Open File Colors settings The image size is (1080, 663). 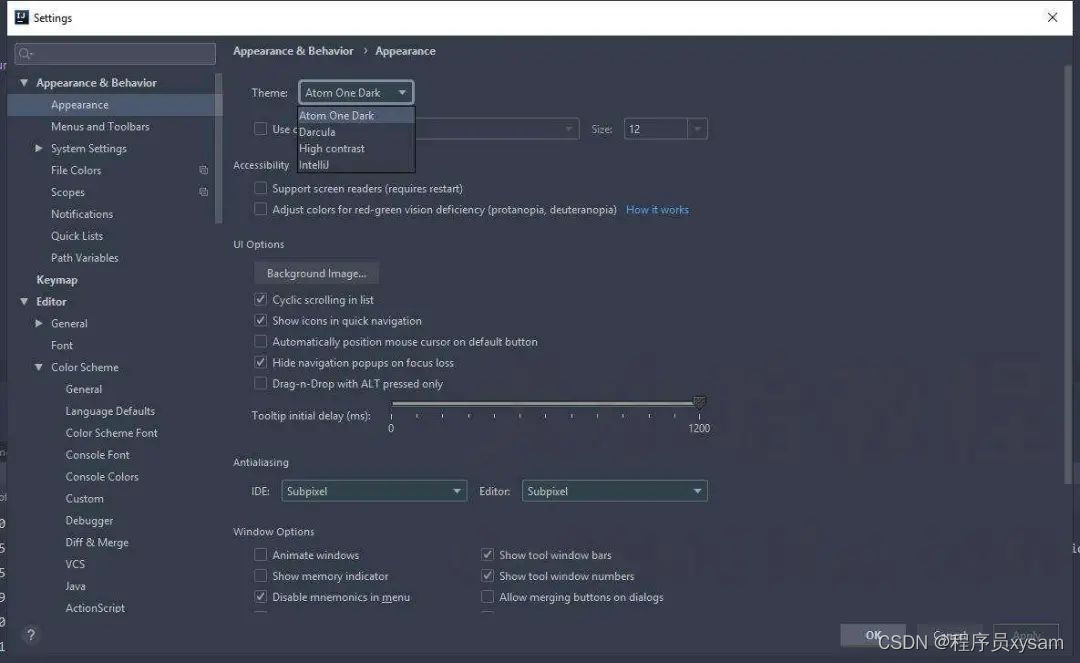coord(76,170)
